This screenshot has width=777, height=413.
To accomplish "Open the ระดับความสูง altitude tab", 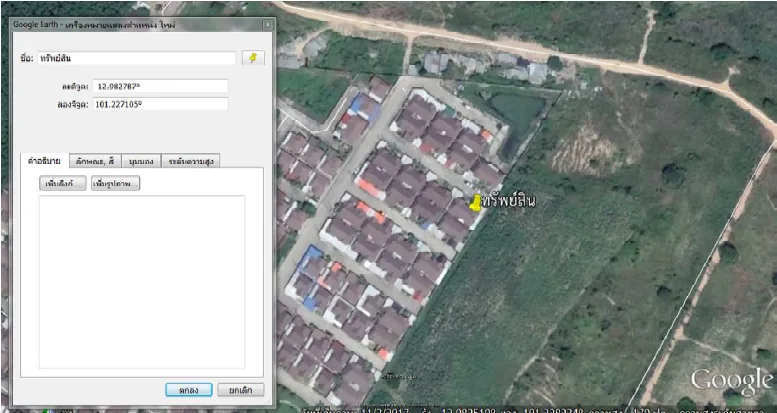I will point(191,161).
